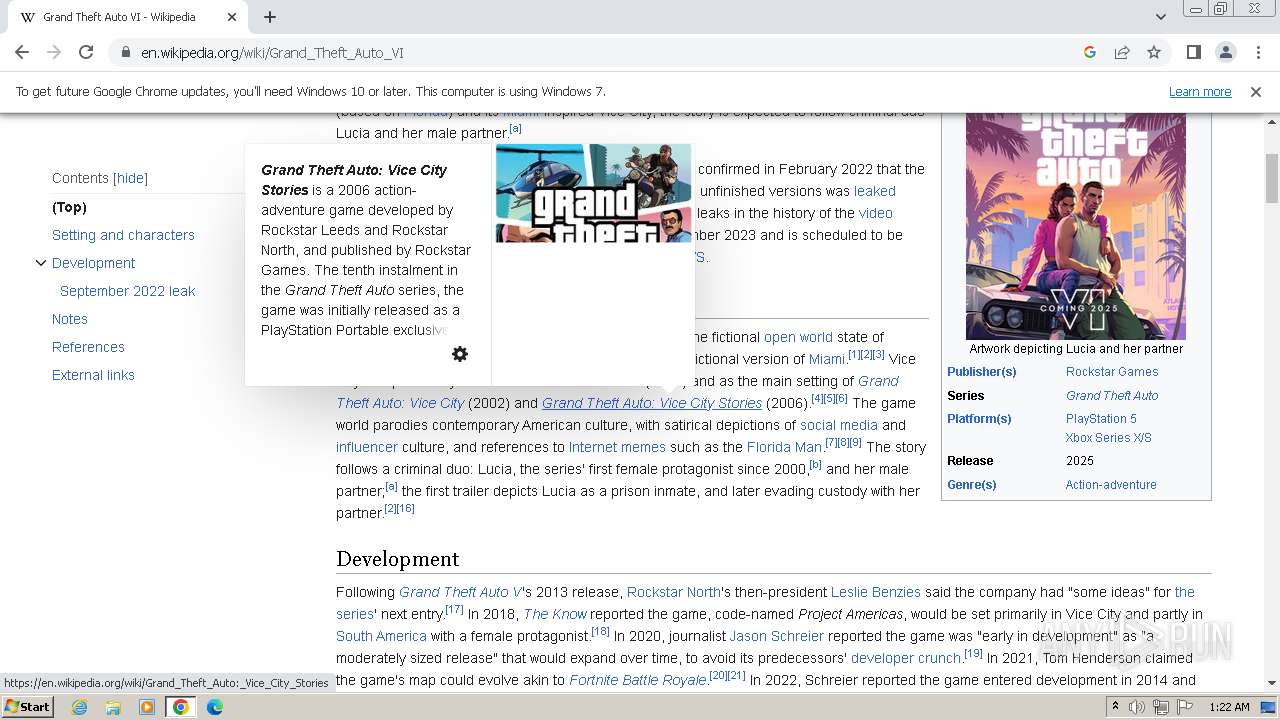The width and height of the screenshot is (1280, 720).
Task: Go to Setting and characters section
Action: click(123, 235)
